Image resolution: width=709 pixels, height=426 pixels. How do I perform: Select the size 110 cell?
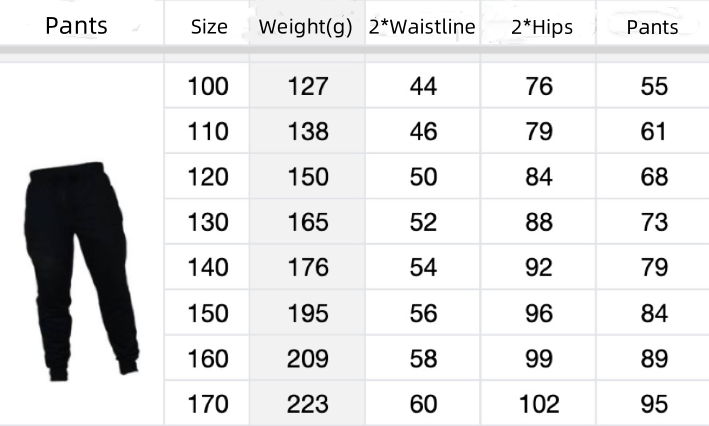(x=208, y=131)
